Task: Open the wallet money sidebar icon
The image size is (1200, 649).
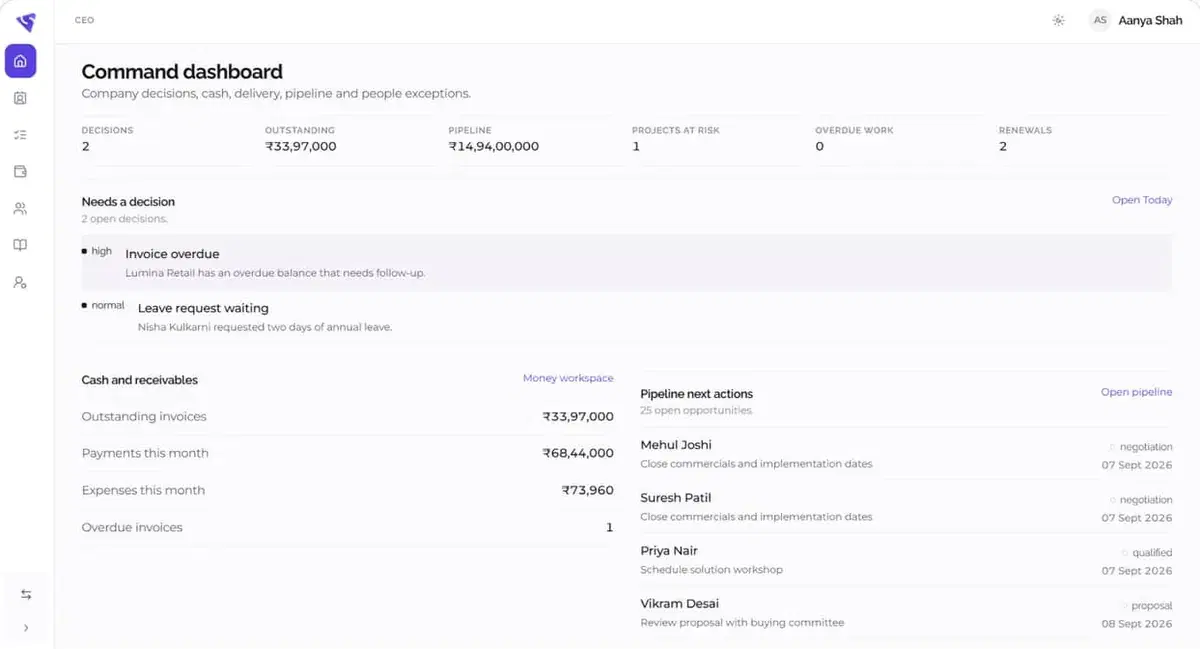Action: 20,172
